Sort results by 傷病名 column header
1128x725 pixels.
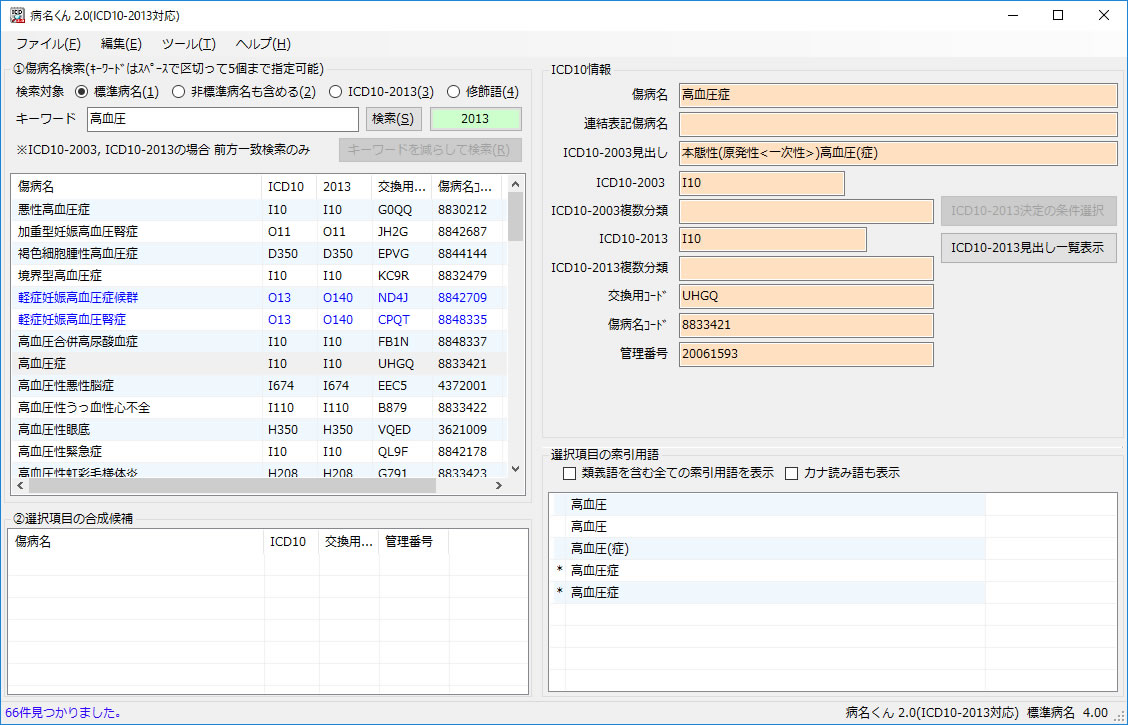(137, 187)
